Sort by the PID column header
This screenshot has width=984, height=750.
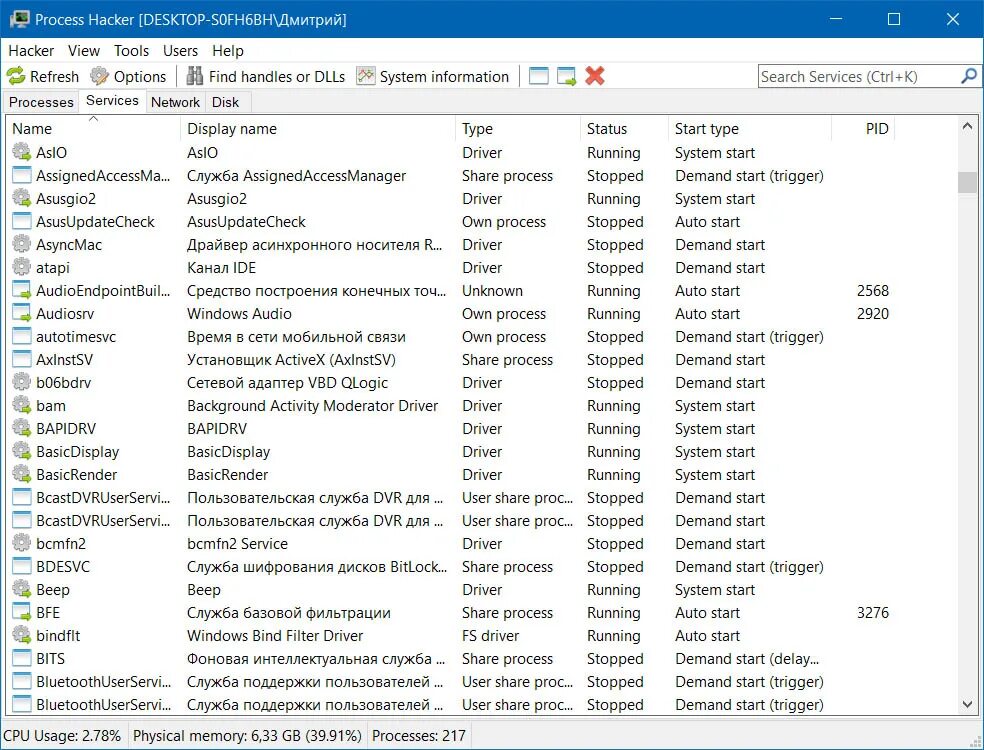[864, 129]
